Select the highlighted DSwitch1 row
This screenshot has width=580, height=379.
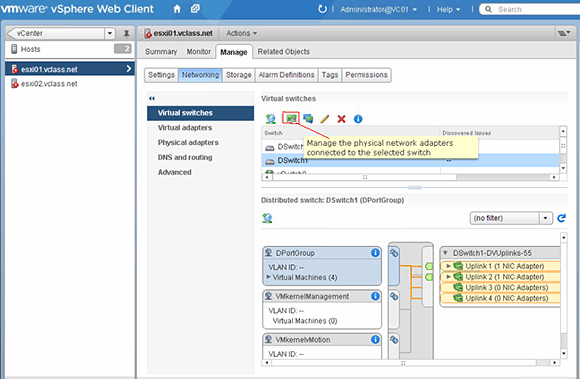[411, 160]
